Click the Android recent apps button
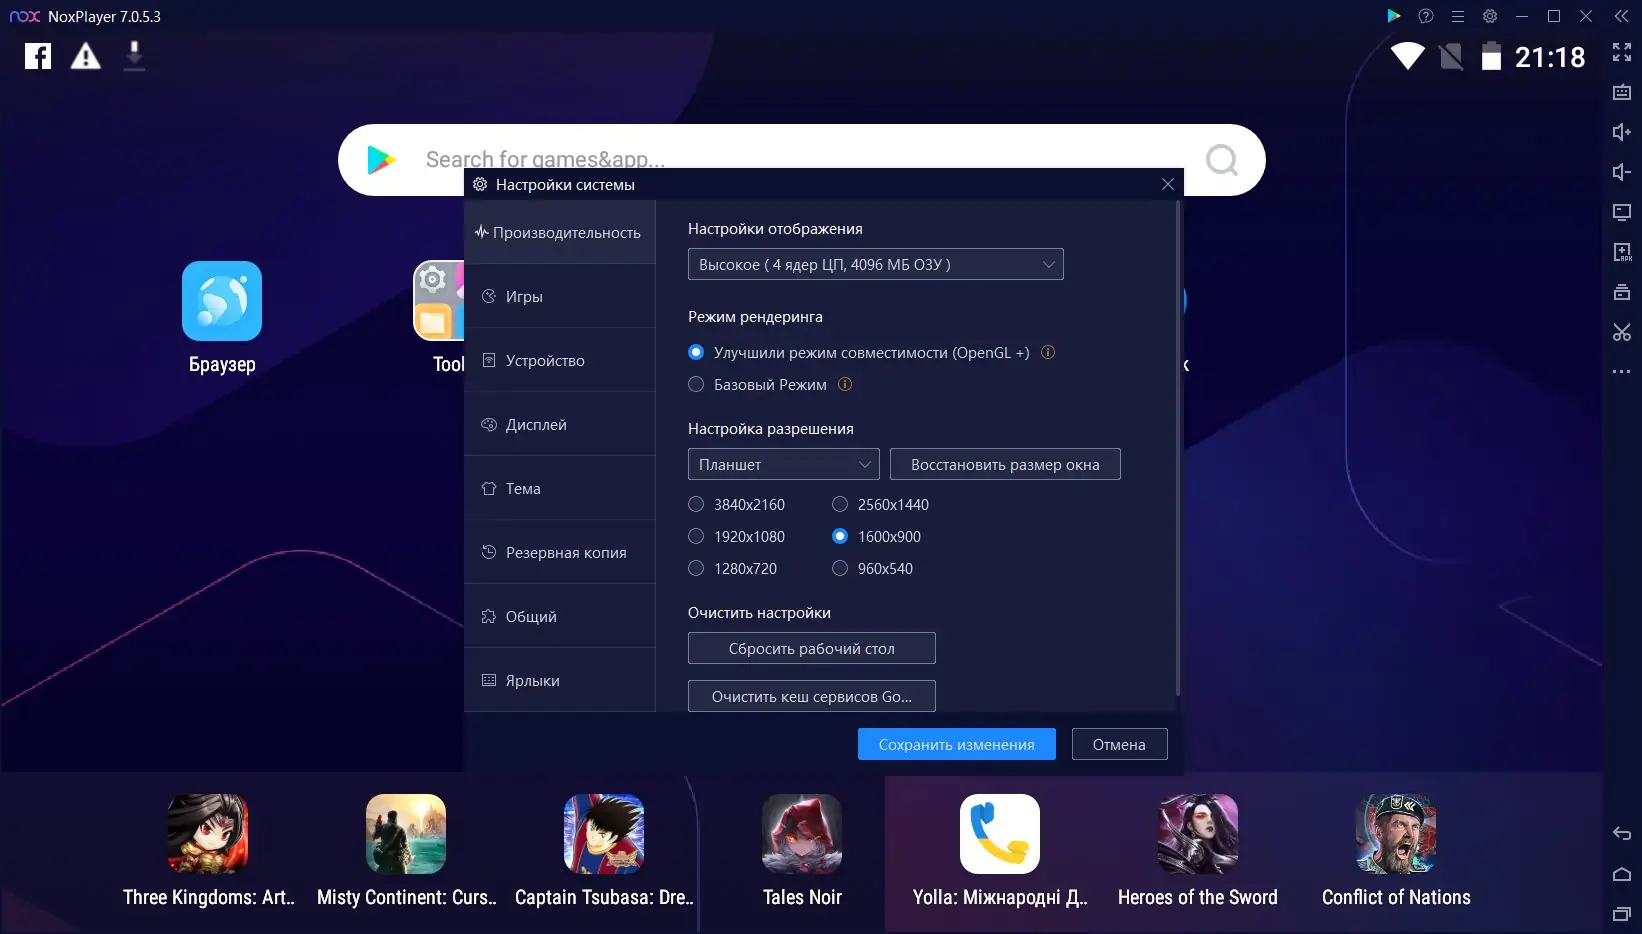Screen dimensions: 1642x934 [x=1622, y=914]
